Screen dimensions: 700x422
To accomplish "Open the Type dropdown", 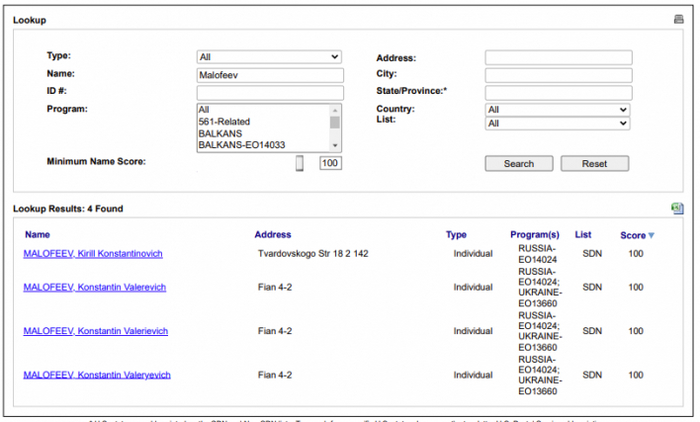I will pos(269,57).
